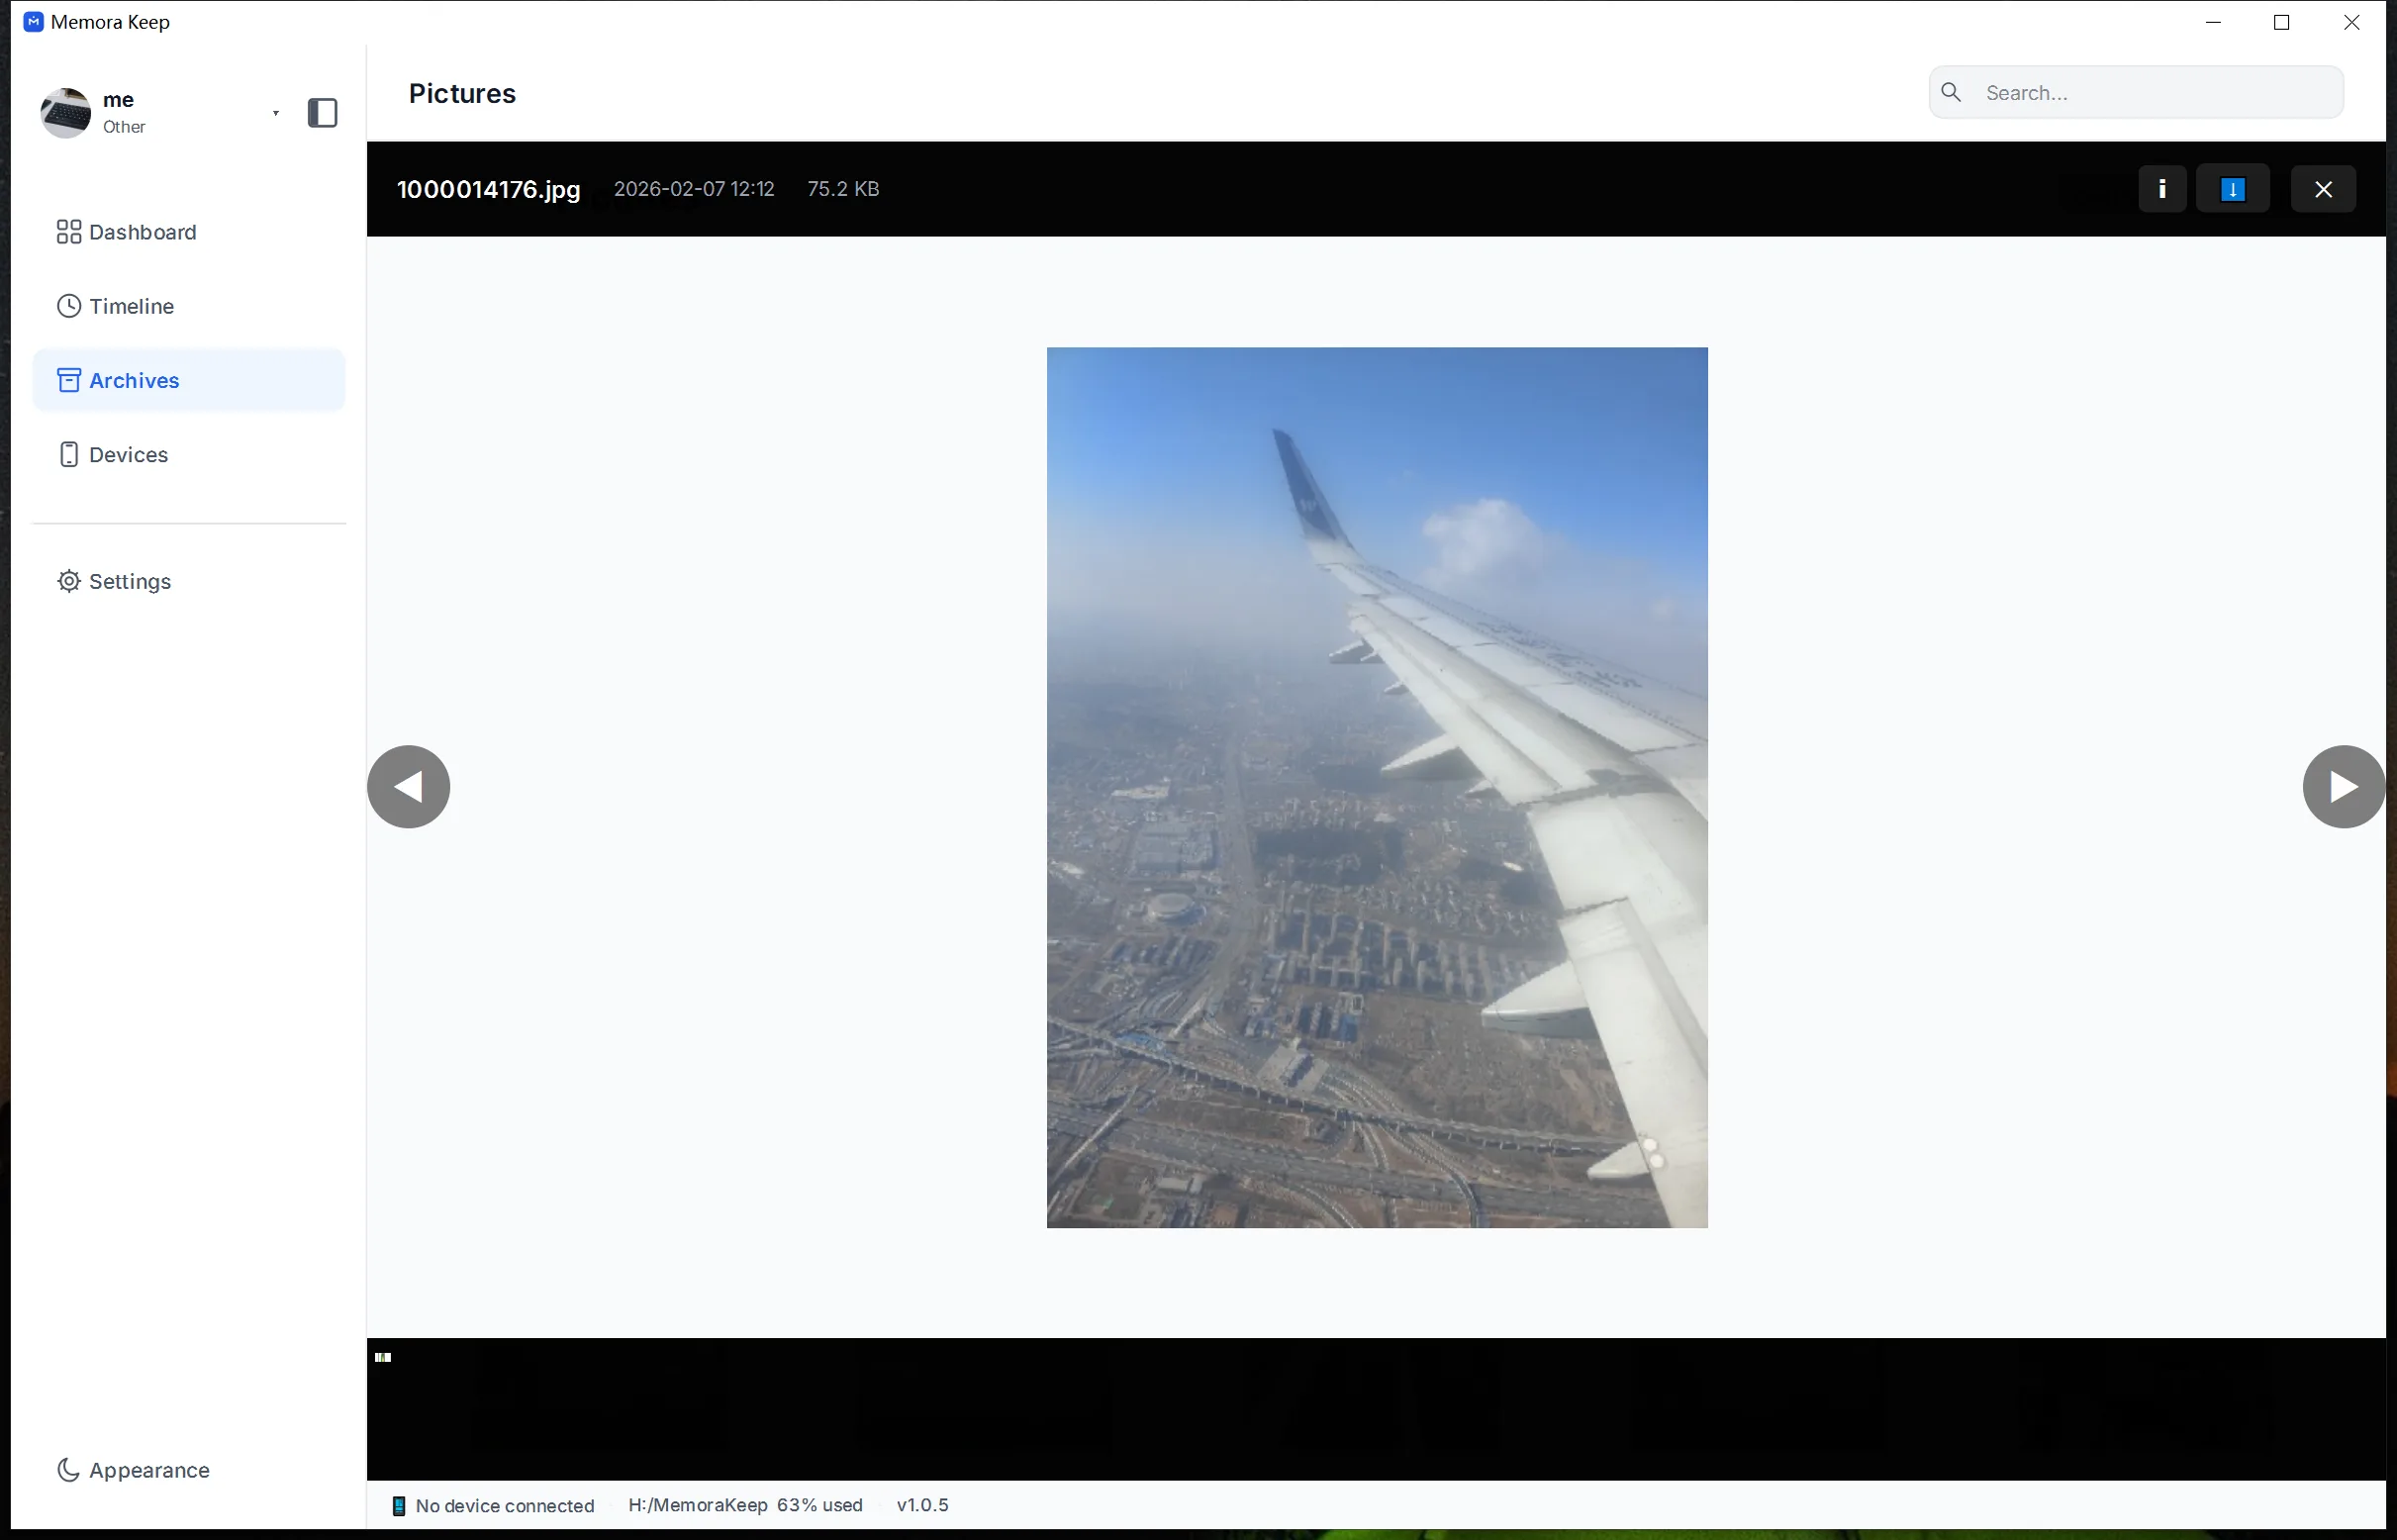This screenshot has height=1540, width=2397.
Task: Click the No device connected status icon
Action: (398, 1505)
